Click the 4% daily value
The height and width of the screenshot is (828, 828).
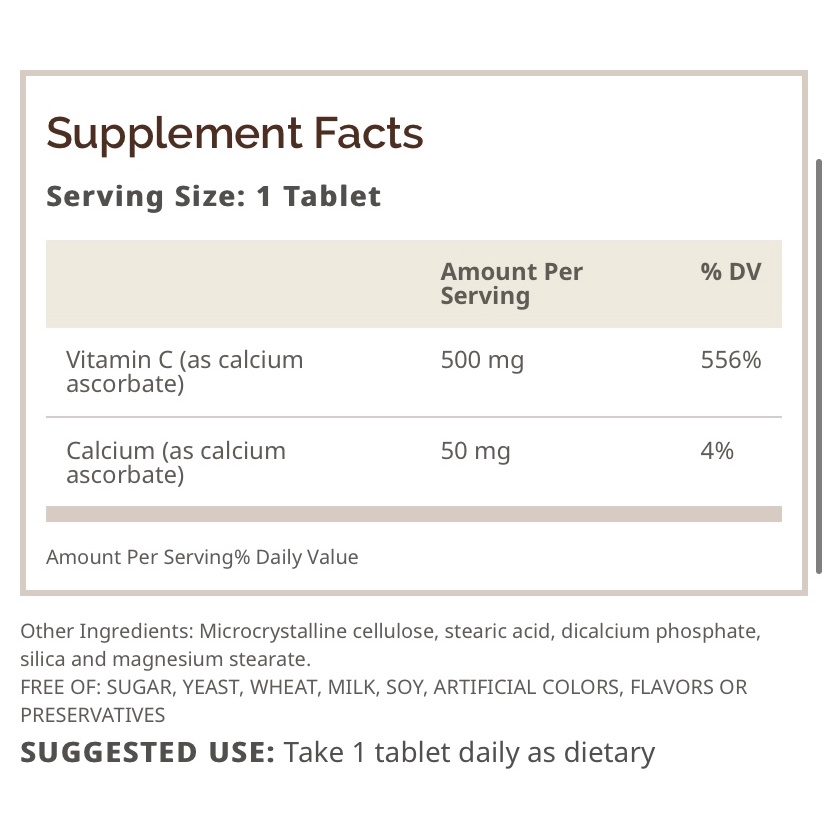pos(717,451)
